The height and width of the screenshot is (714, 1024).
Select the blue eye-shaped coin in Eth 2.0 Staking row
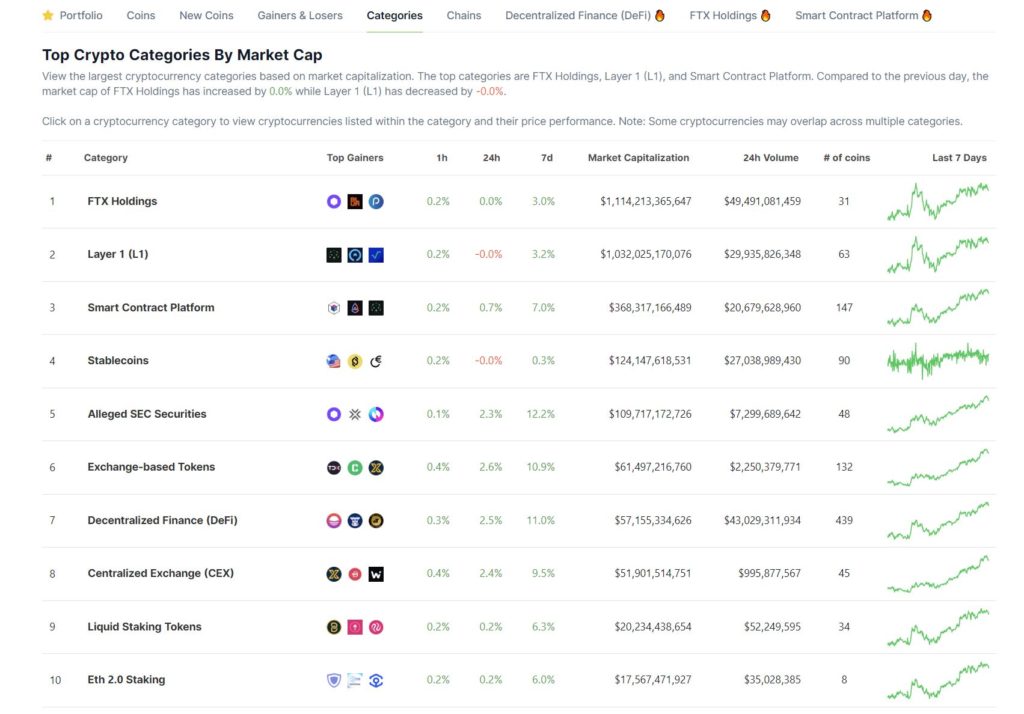point(376,680)
